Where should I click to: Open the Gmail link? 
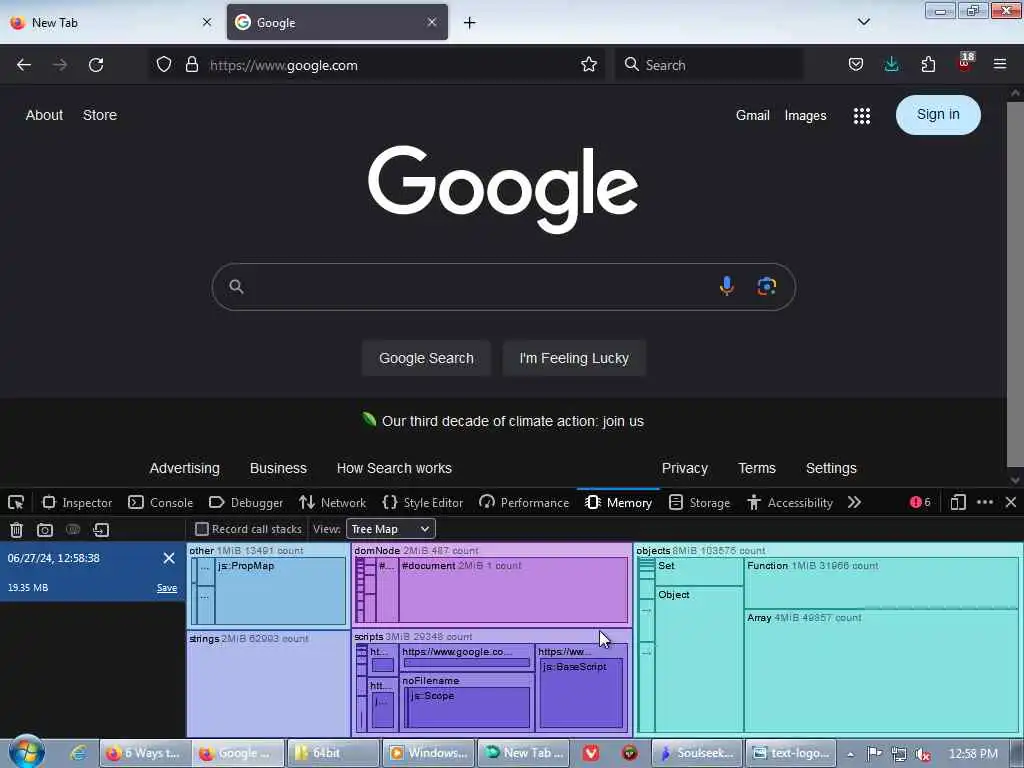click(752, 116)
